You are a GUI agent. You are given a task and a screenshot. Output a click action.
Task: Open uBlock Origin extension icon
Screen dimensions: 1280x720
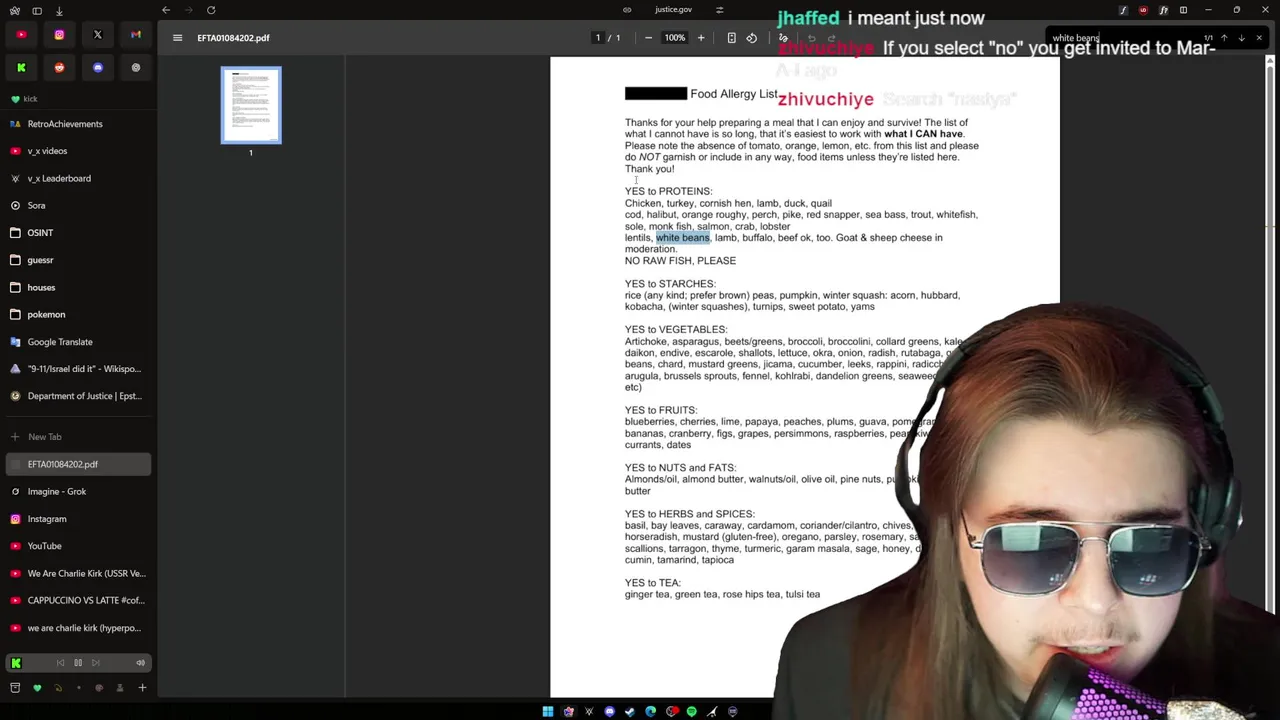pyautogui.click(x=1143, y=10)
